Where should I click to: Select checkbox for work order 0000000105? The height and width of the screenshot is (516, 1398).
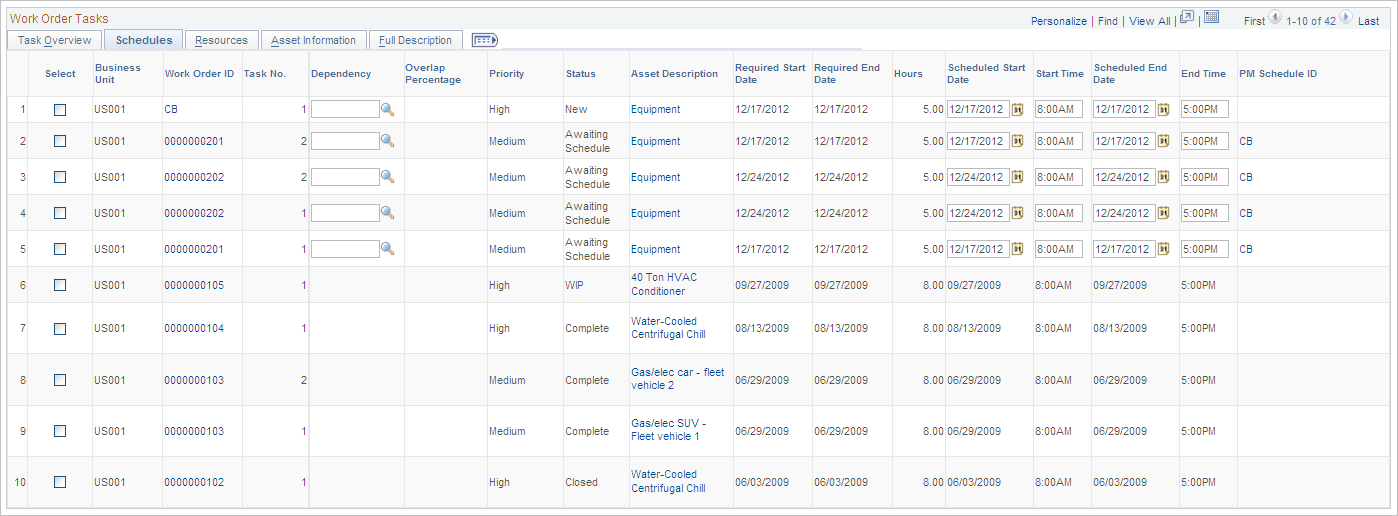click(60, 286)
